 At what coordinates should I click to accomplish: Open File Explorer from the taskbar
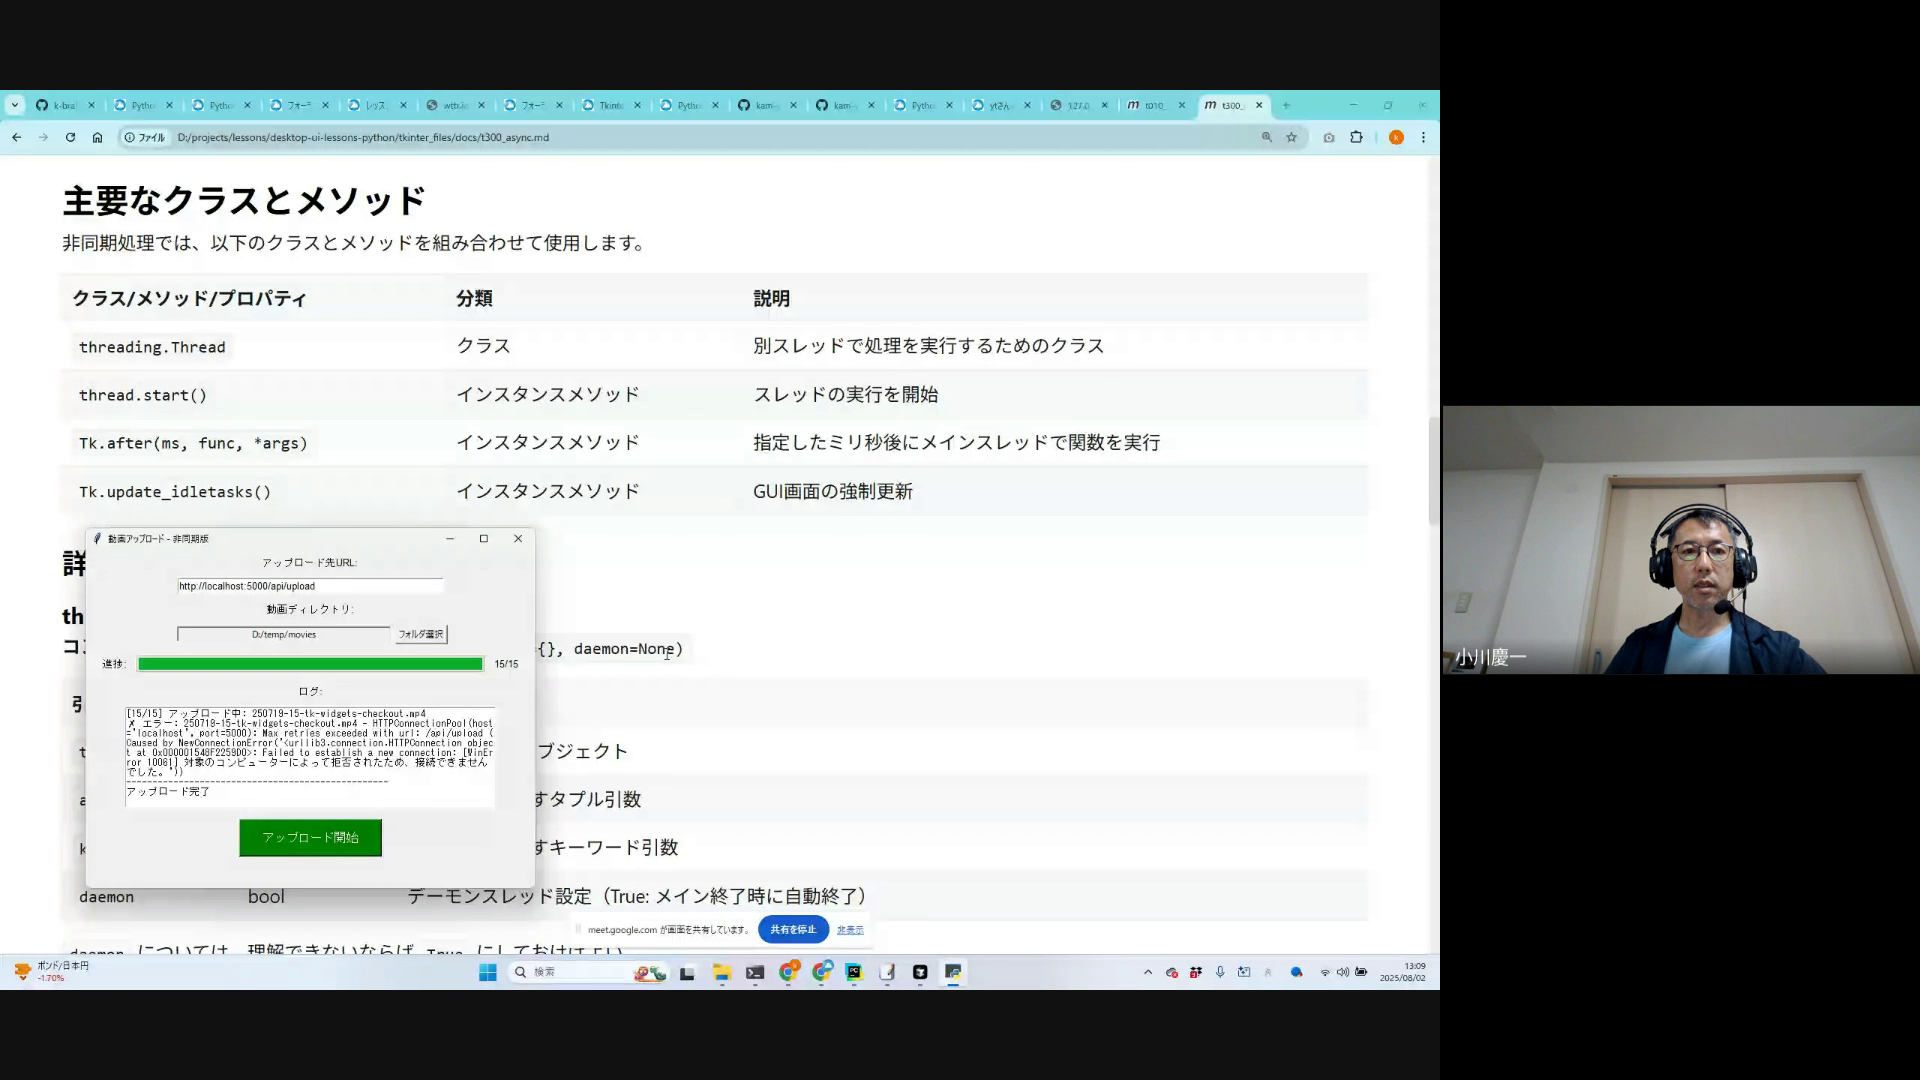[x=721, y=972]
